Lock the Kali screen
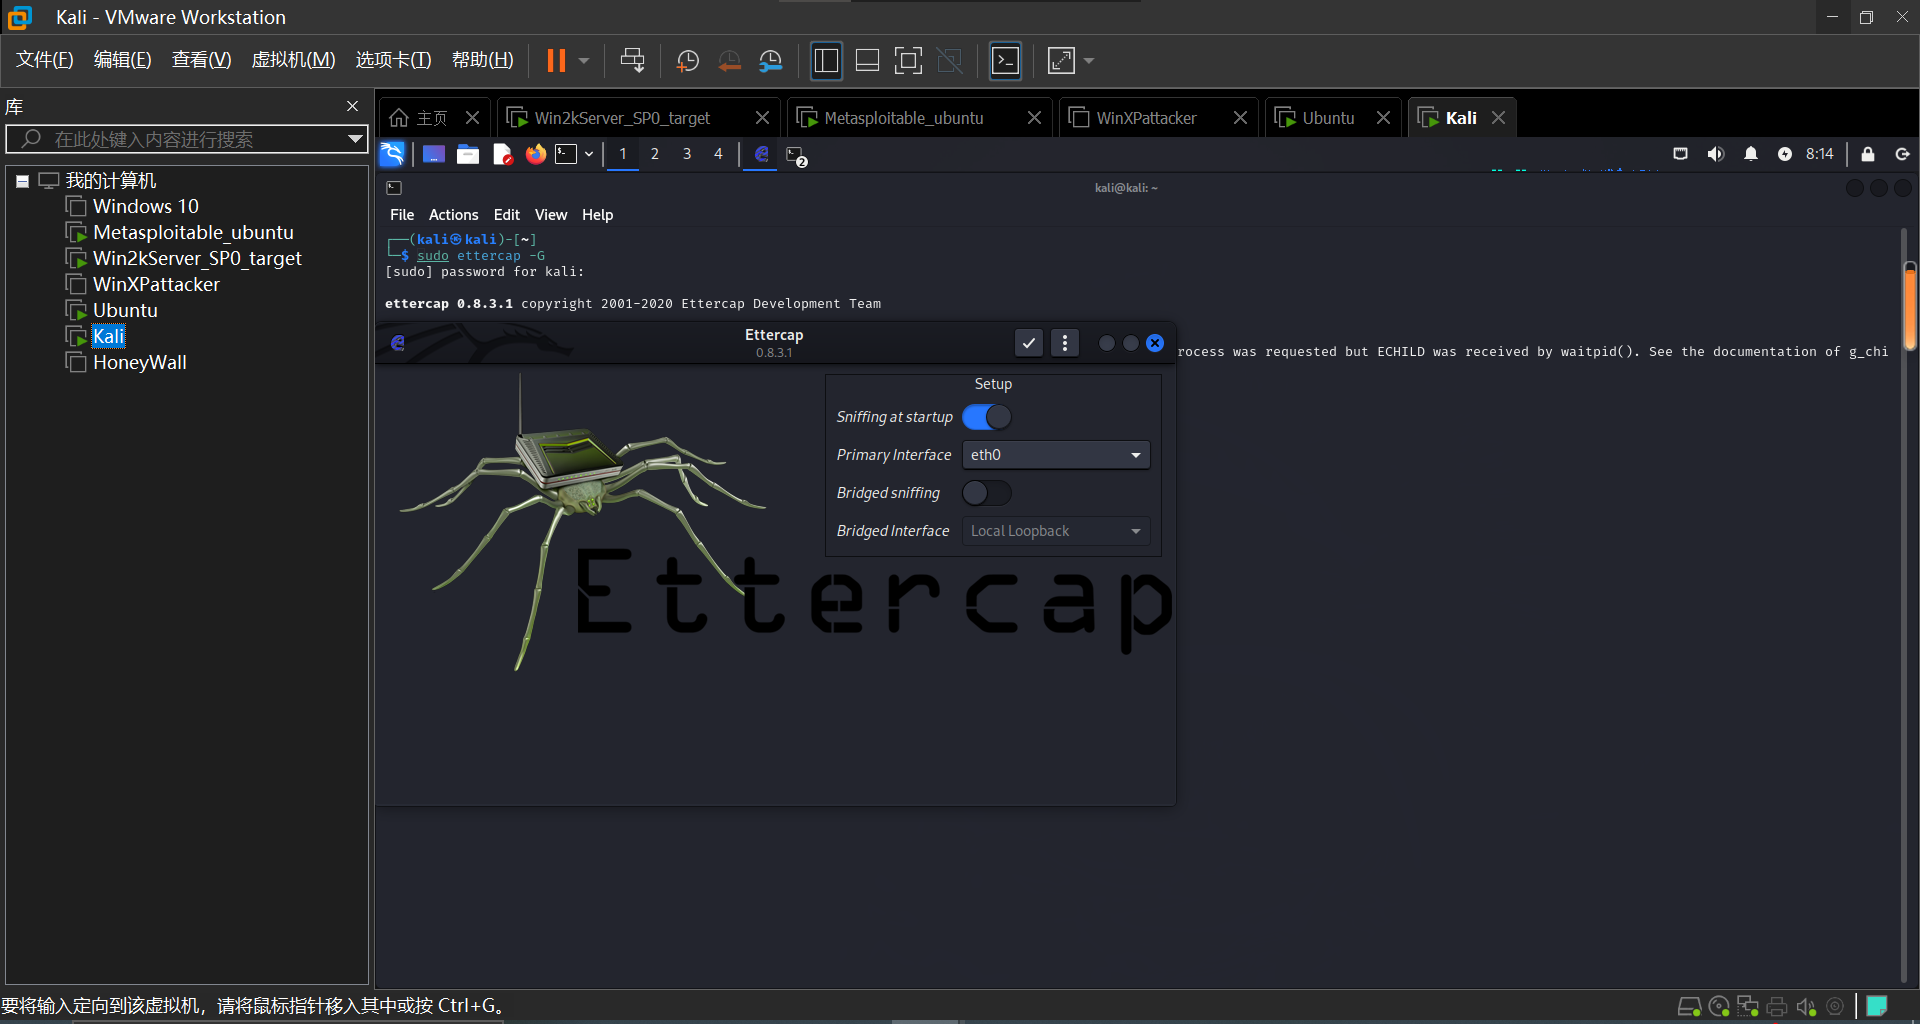The width and height of the screenshot is (1920, 1024). tap(1867, 154)
